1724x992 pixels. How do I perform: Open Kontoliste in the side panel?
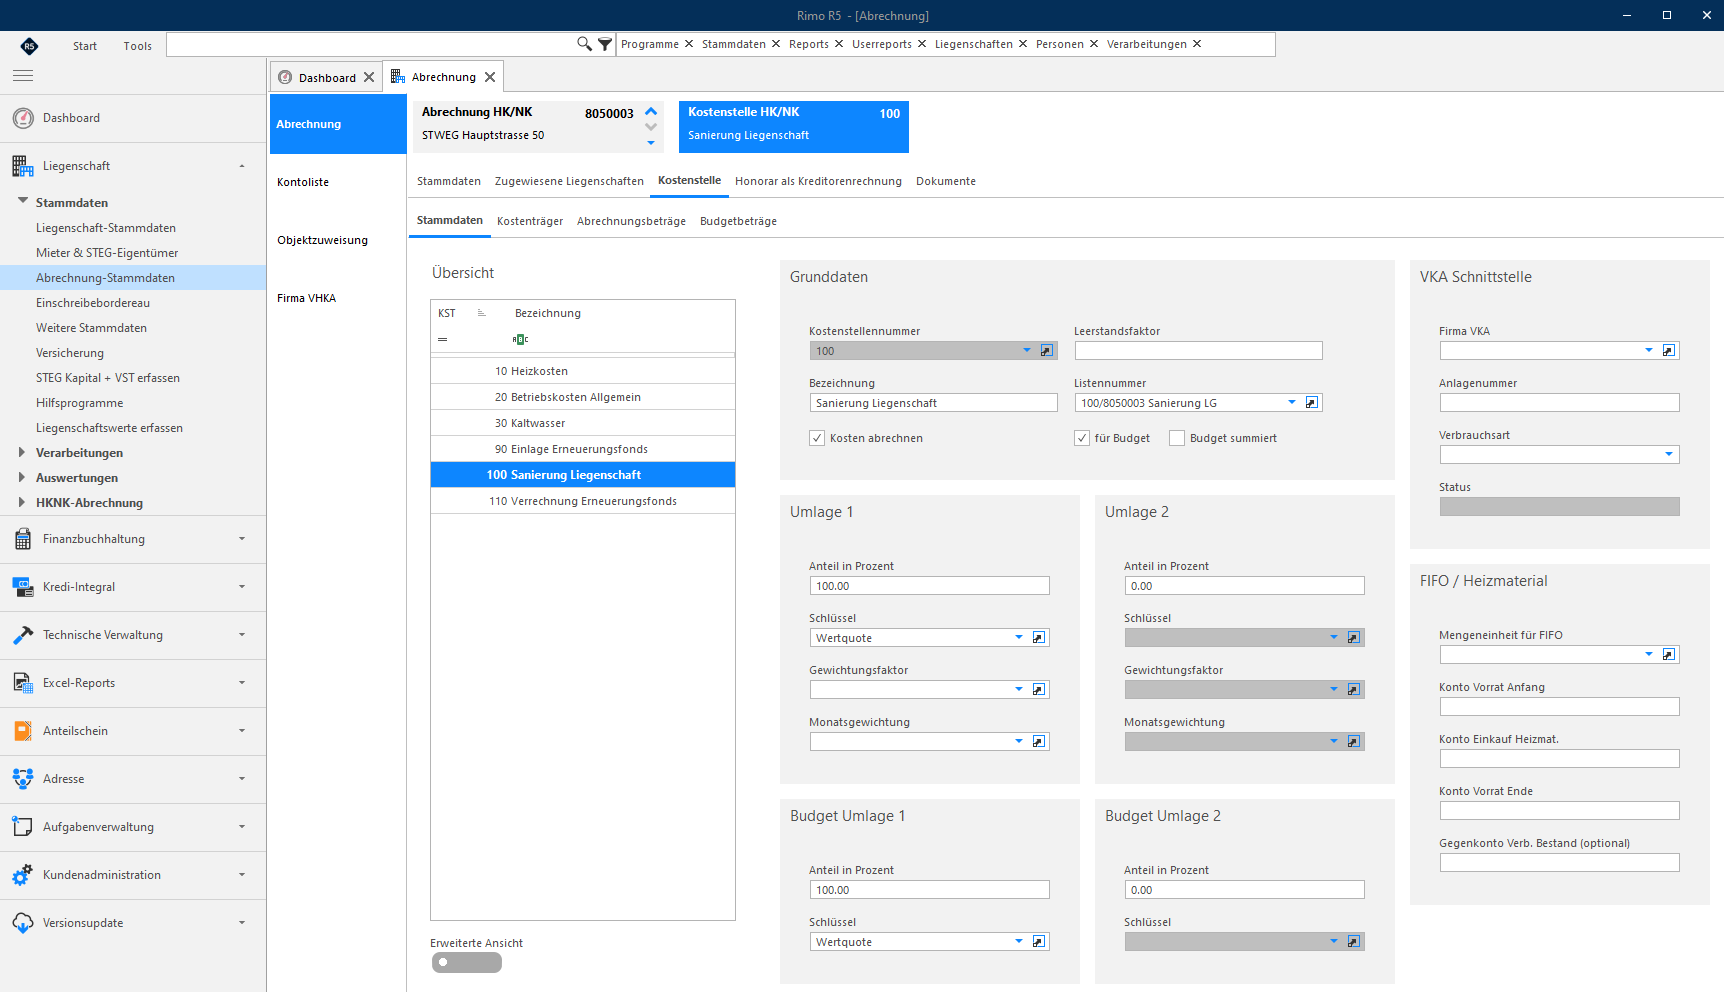303,182
